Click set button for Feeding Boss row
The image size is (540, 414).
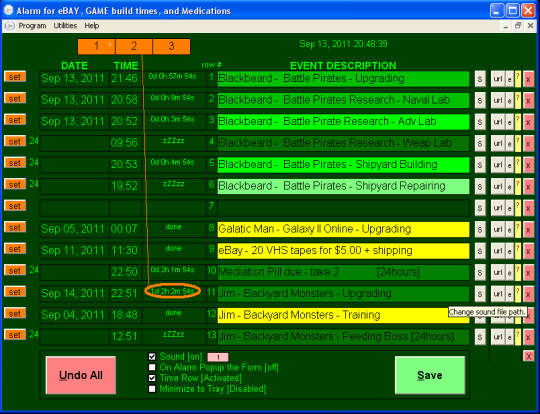(15, 335)
